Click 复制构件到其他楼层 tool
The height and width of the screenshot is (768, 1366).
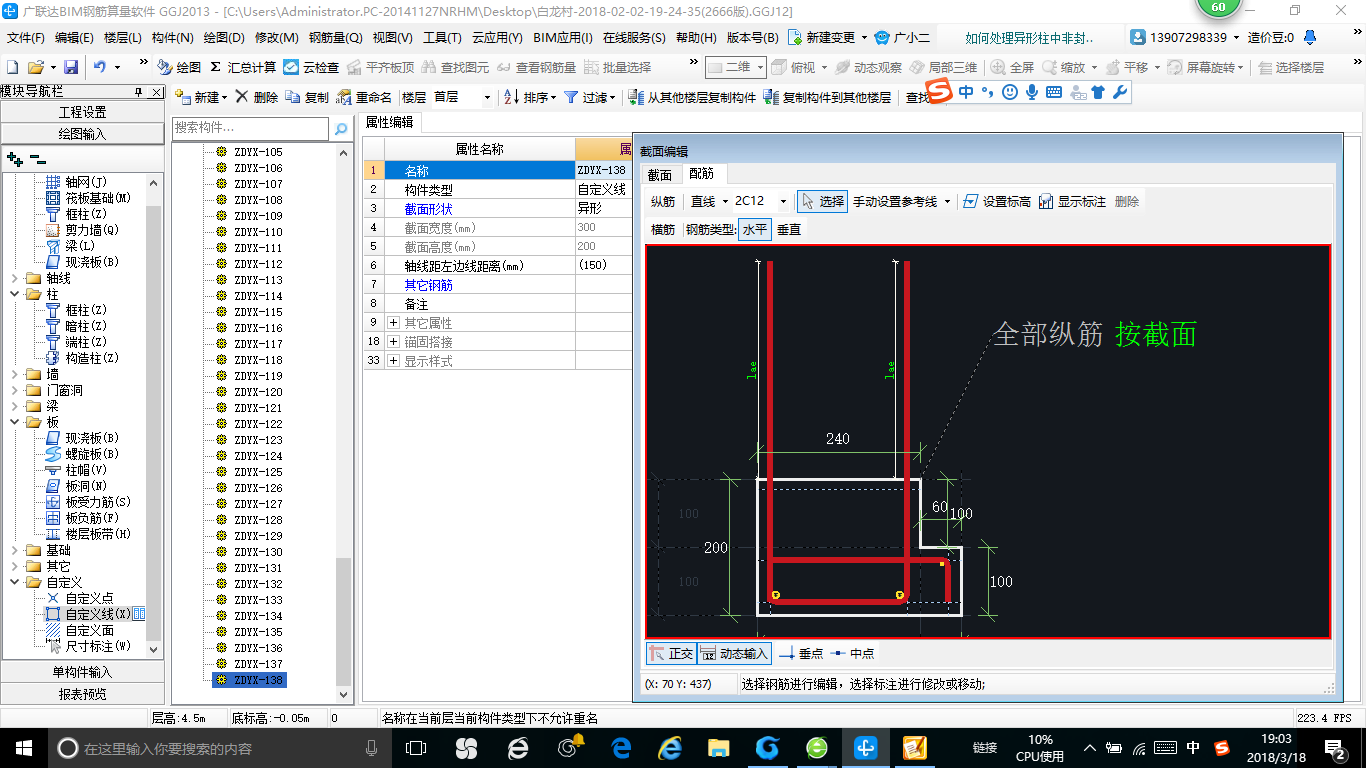coord(827,97)
